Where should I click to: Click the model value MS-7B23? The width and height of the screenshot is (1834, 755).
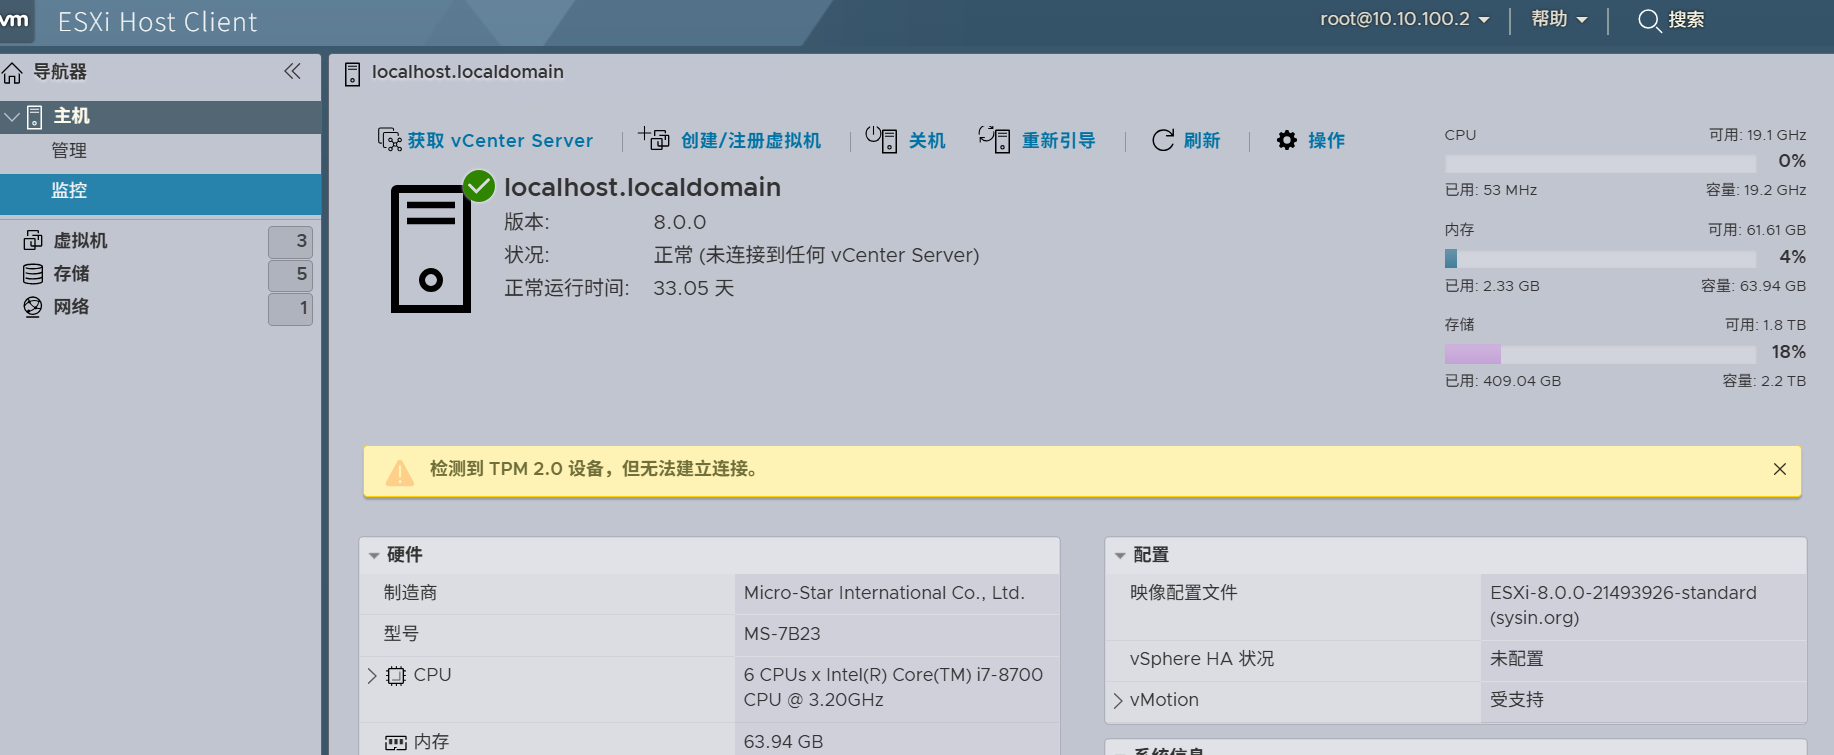coord(782,634)
